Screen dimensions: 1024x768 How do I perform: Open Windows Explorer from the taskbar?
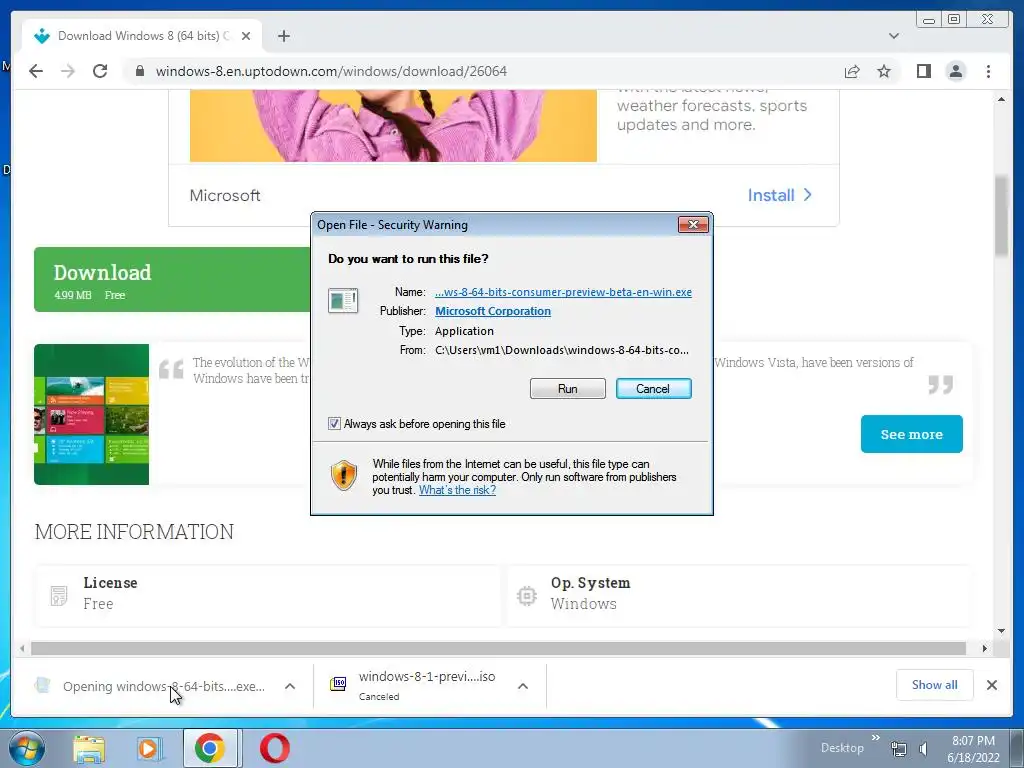click(x=89, y=748)
